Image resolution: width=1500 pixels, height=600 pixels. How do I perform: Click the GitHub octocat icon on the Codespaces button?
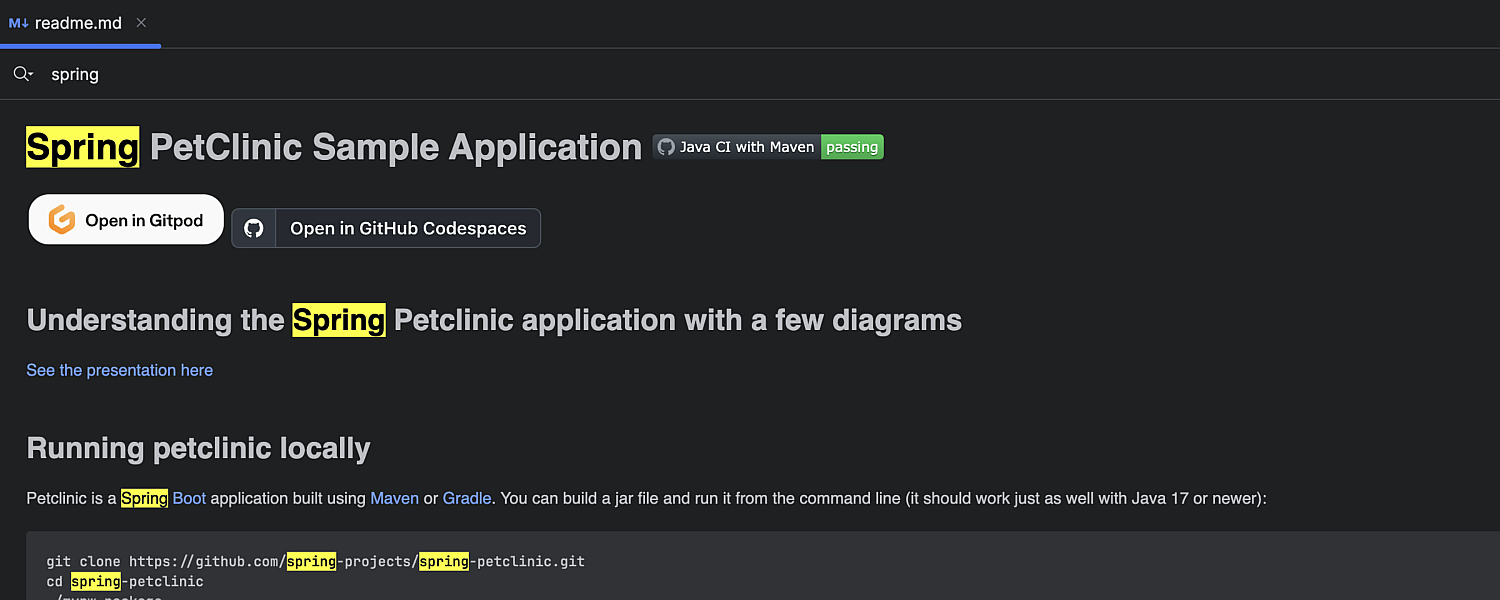pyautogui.click(x=254, y=228)
